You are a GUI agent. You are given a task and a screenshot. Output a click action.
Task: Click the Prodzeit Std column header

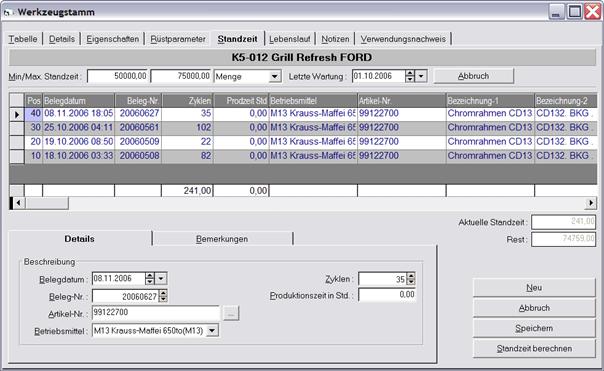pos(241,101)
